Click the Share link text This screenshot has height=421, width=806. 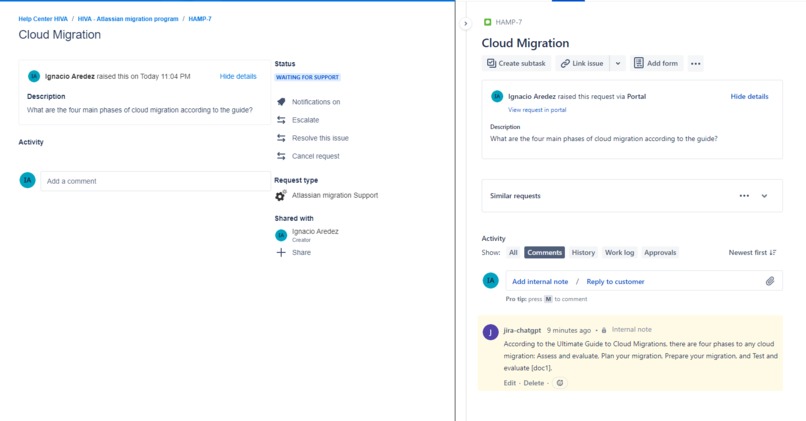pos(301,252)
